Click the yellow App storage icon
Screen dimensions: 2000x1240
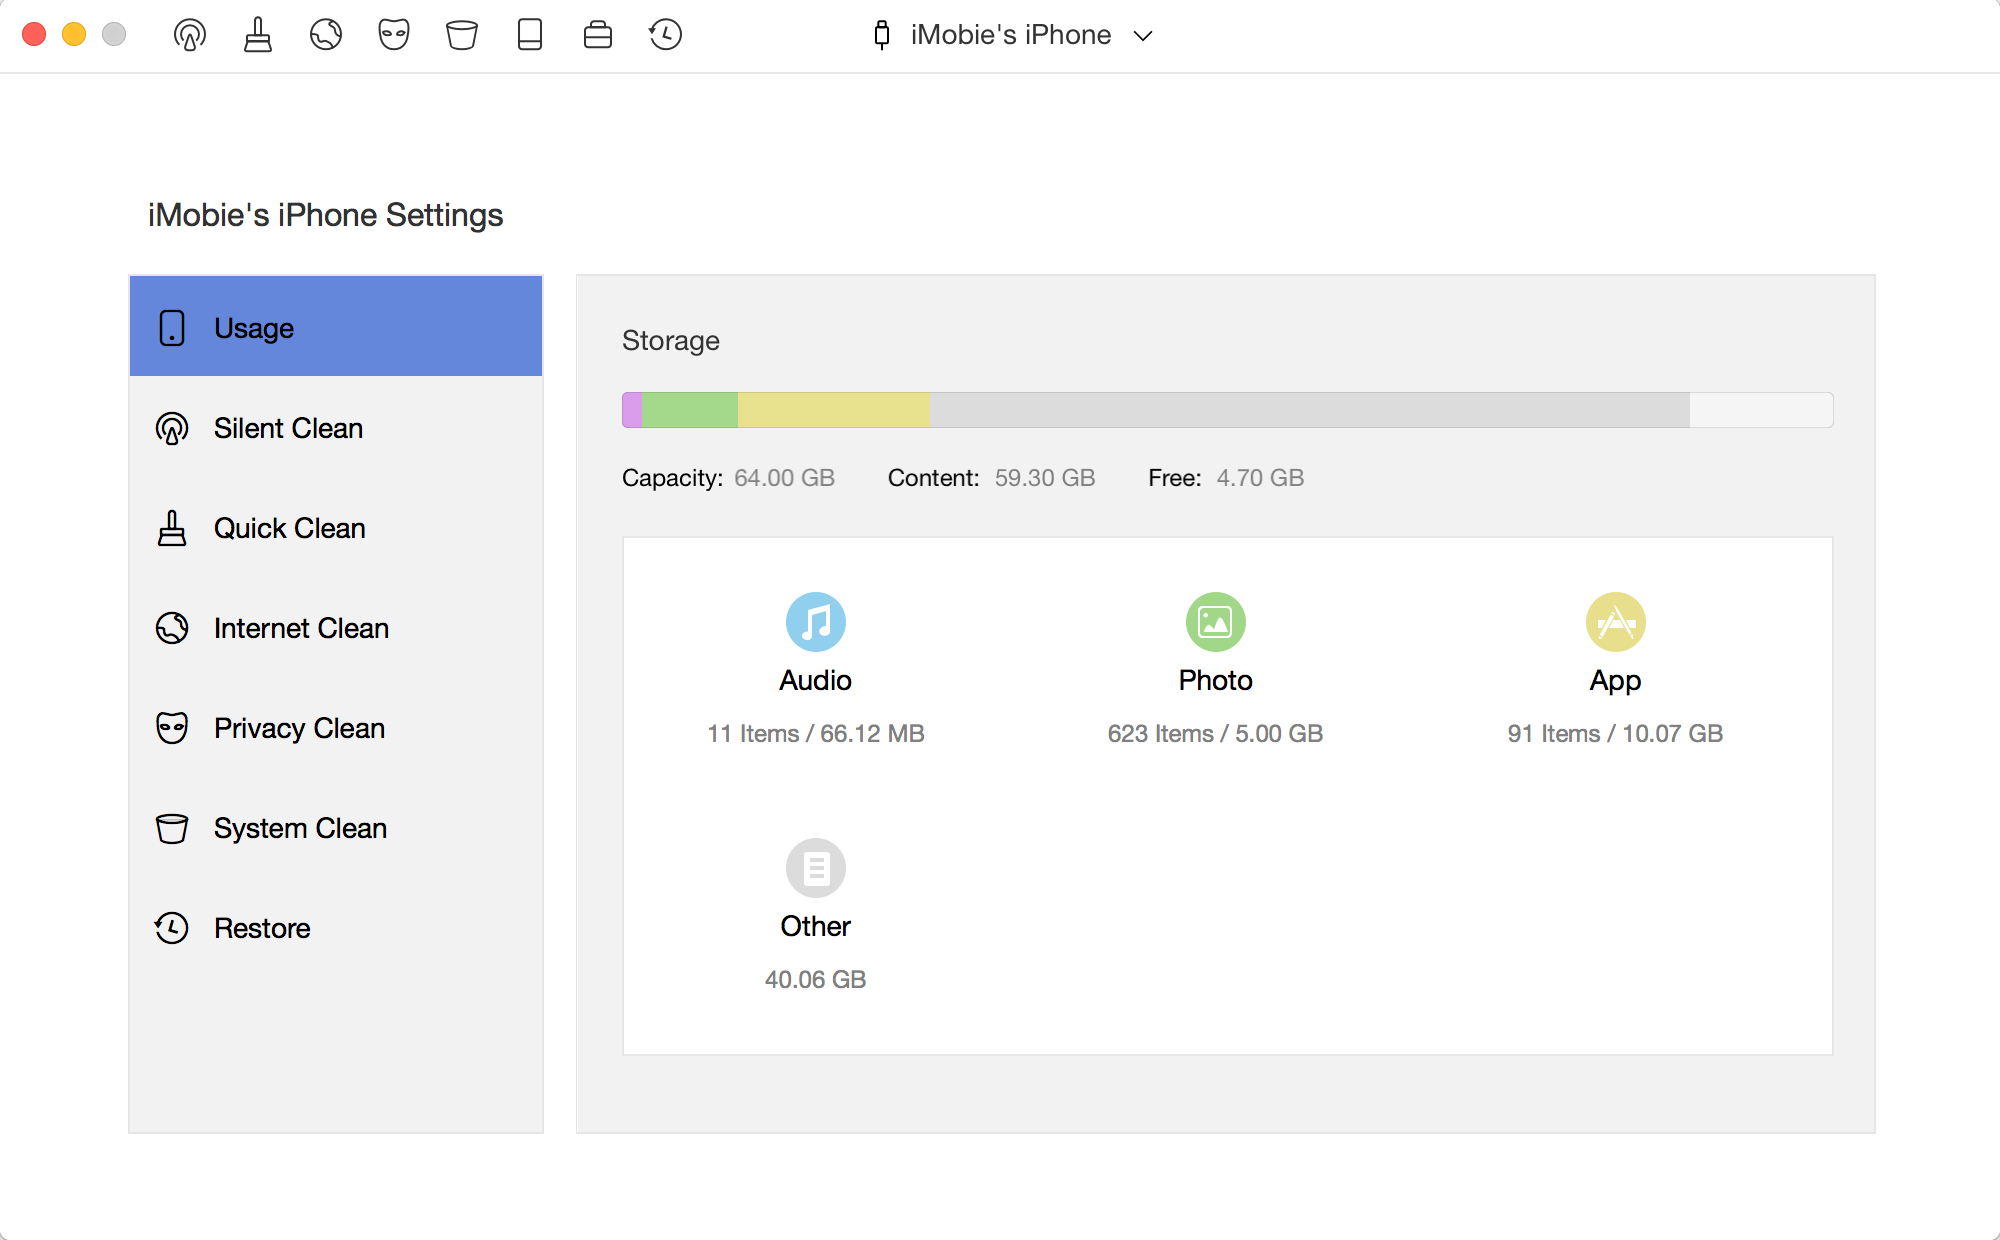pyautogui.click(x=1616, y=622)
